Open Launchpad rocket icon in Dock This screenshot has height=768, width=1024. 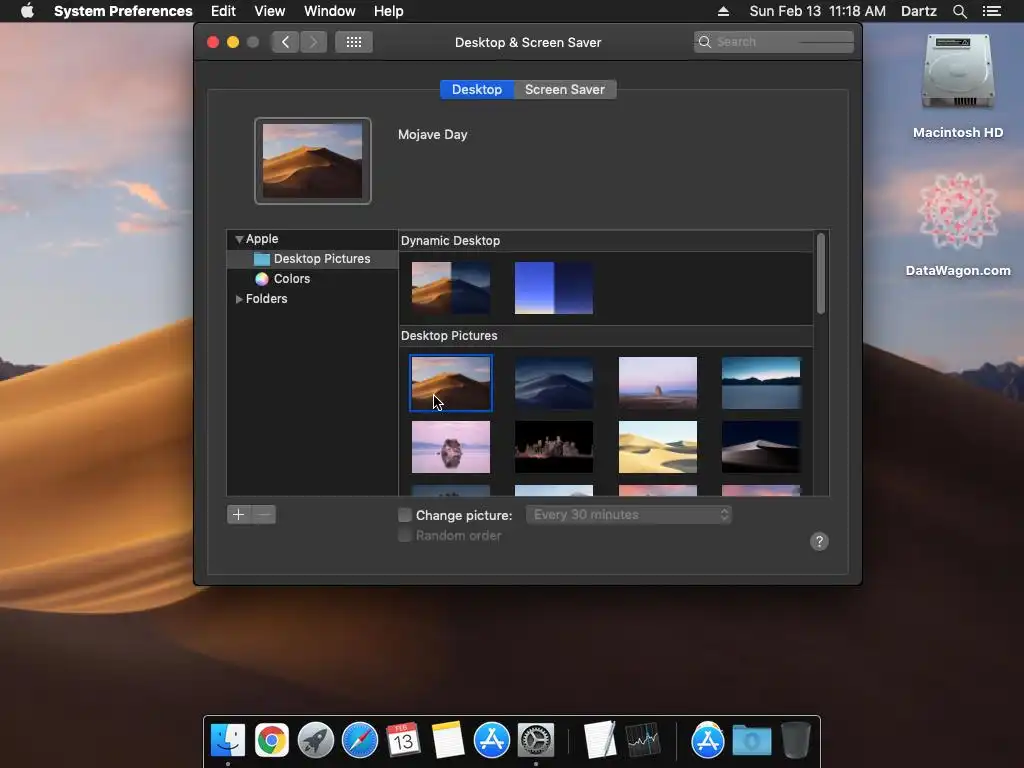(315, 741)
